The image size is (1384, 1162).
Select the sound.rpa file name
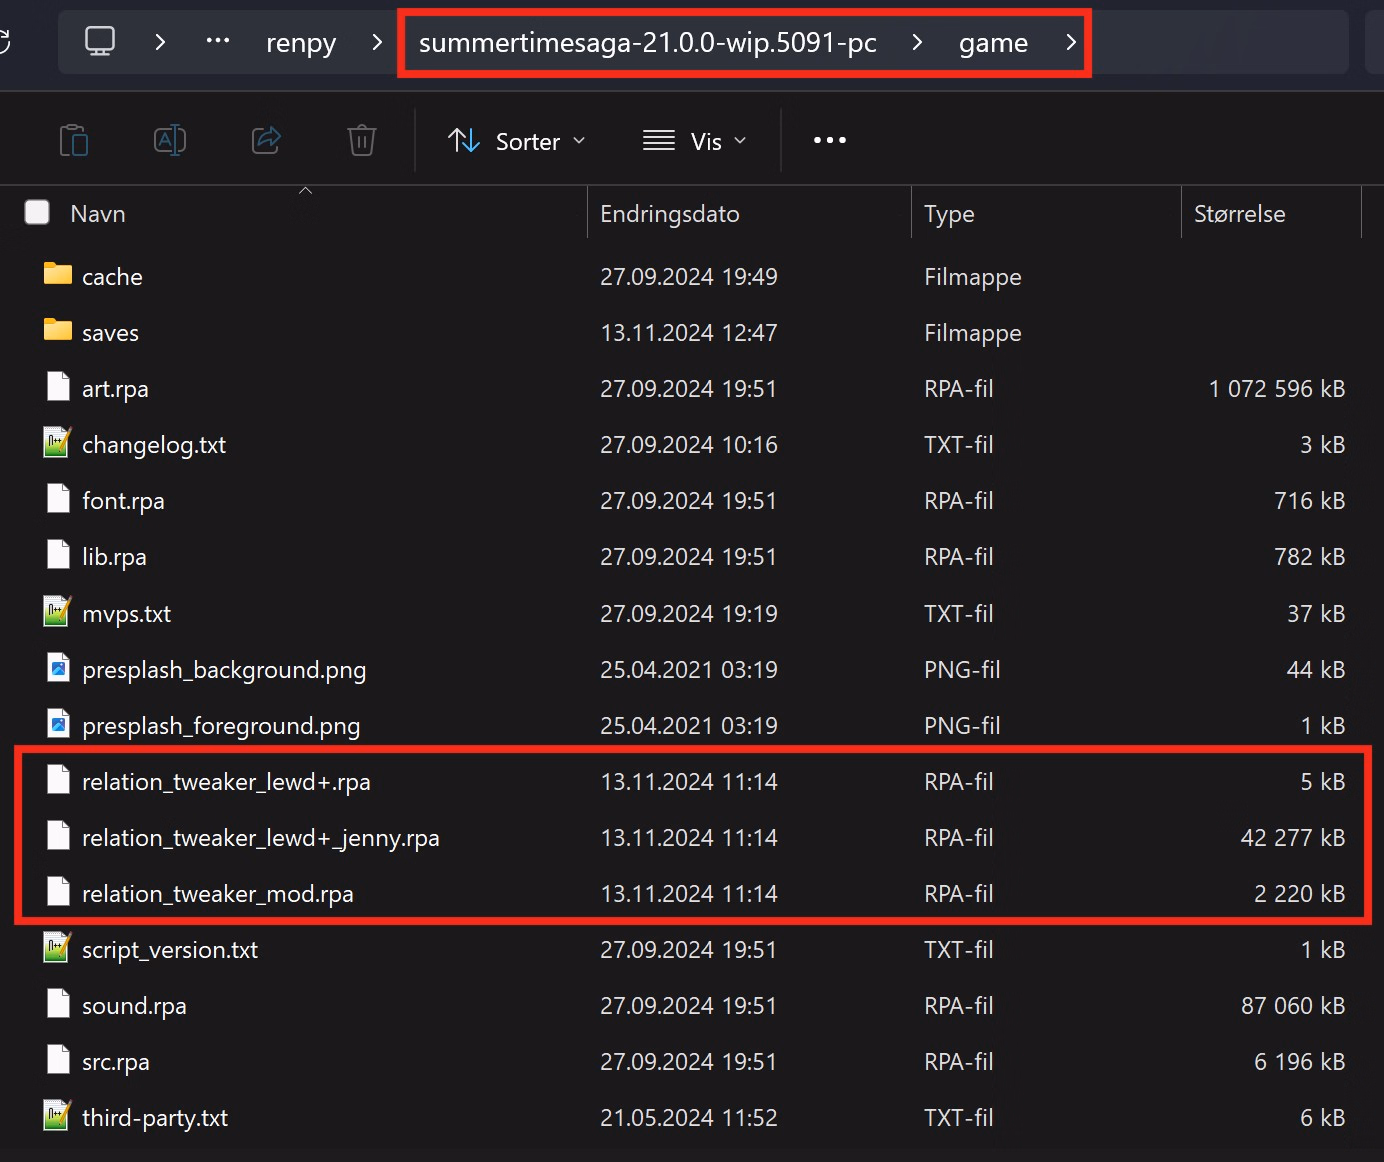(134, 1006)
